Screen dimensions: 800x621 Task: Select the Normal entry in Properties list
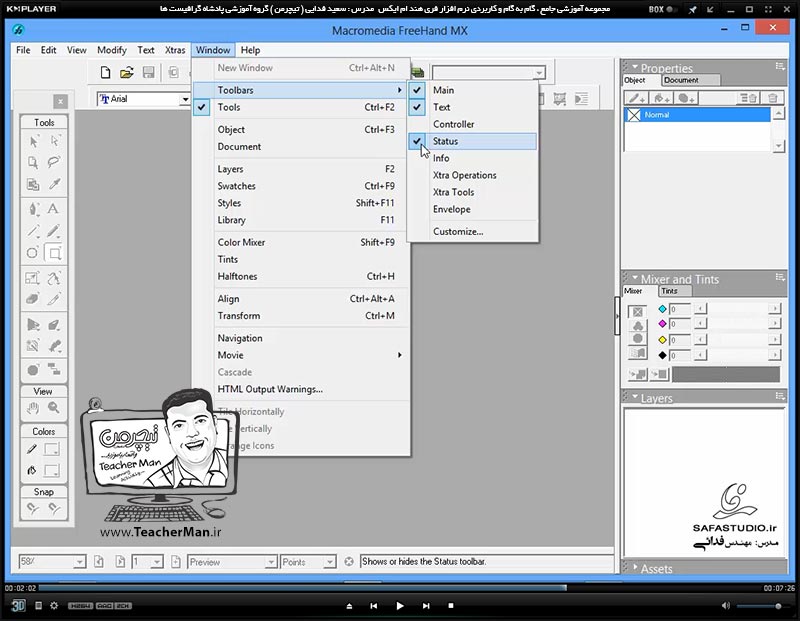click(x=697, y=115)
